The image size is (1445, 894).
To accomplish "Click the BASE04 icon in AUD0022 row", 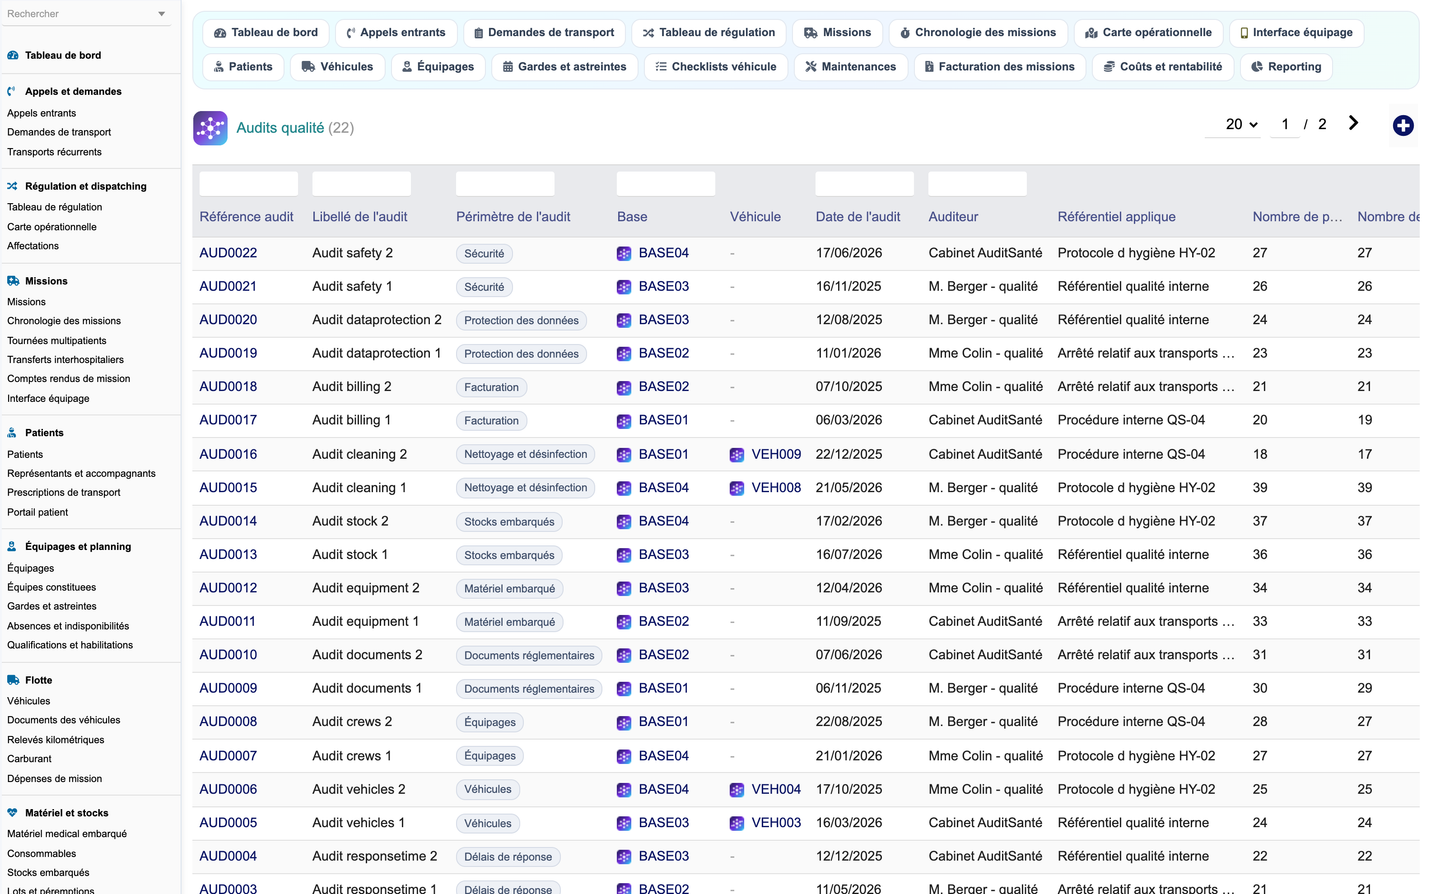I will (x=624, y=254).
